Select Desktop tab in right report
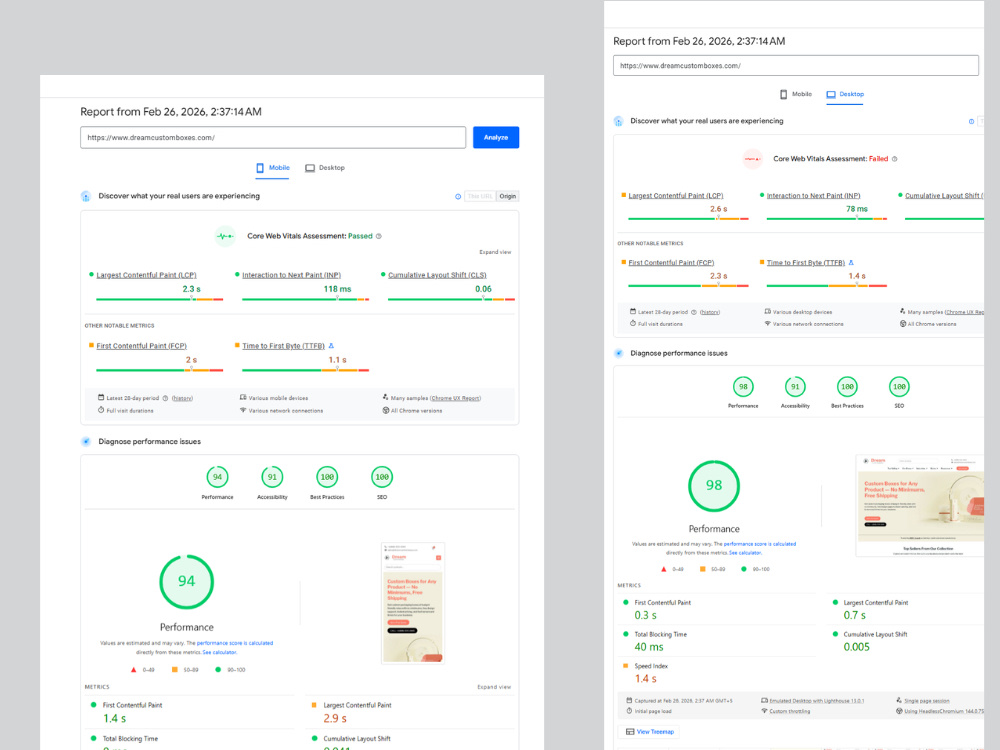This screenshot has height=750, width=1000. point(845,94)
